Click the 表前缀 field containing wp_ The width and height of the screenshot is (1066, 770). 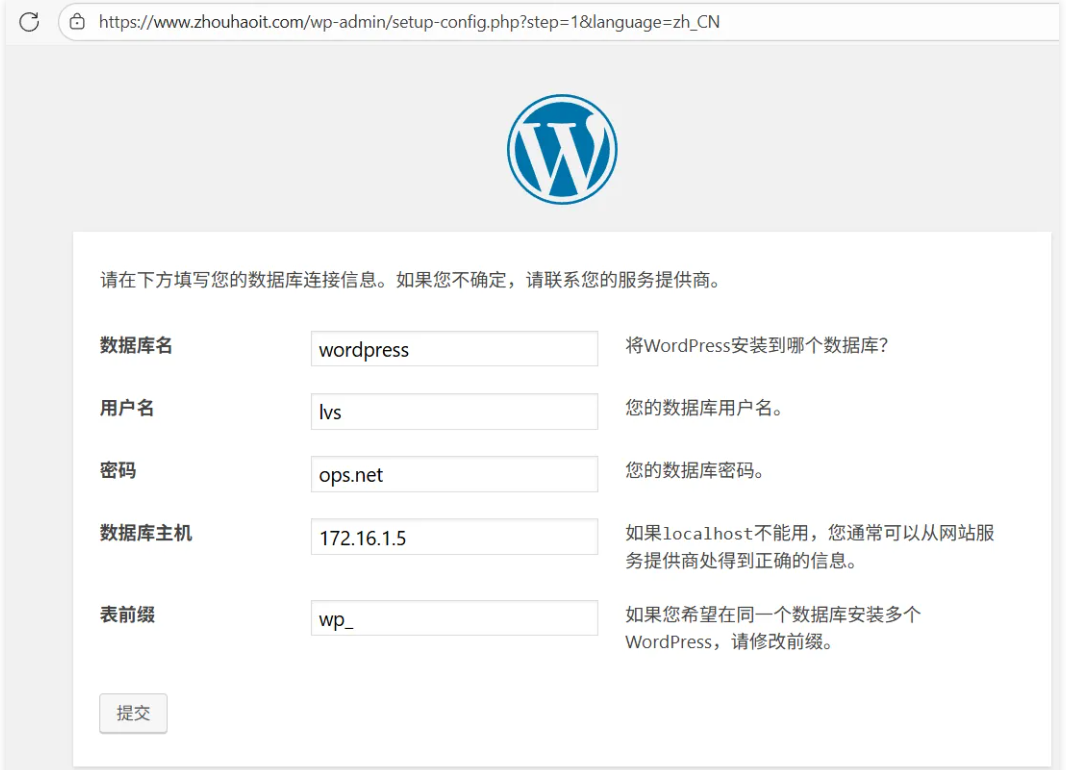coord(454,618)
